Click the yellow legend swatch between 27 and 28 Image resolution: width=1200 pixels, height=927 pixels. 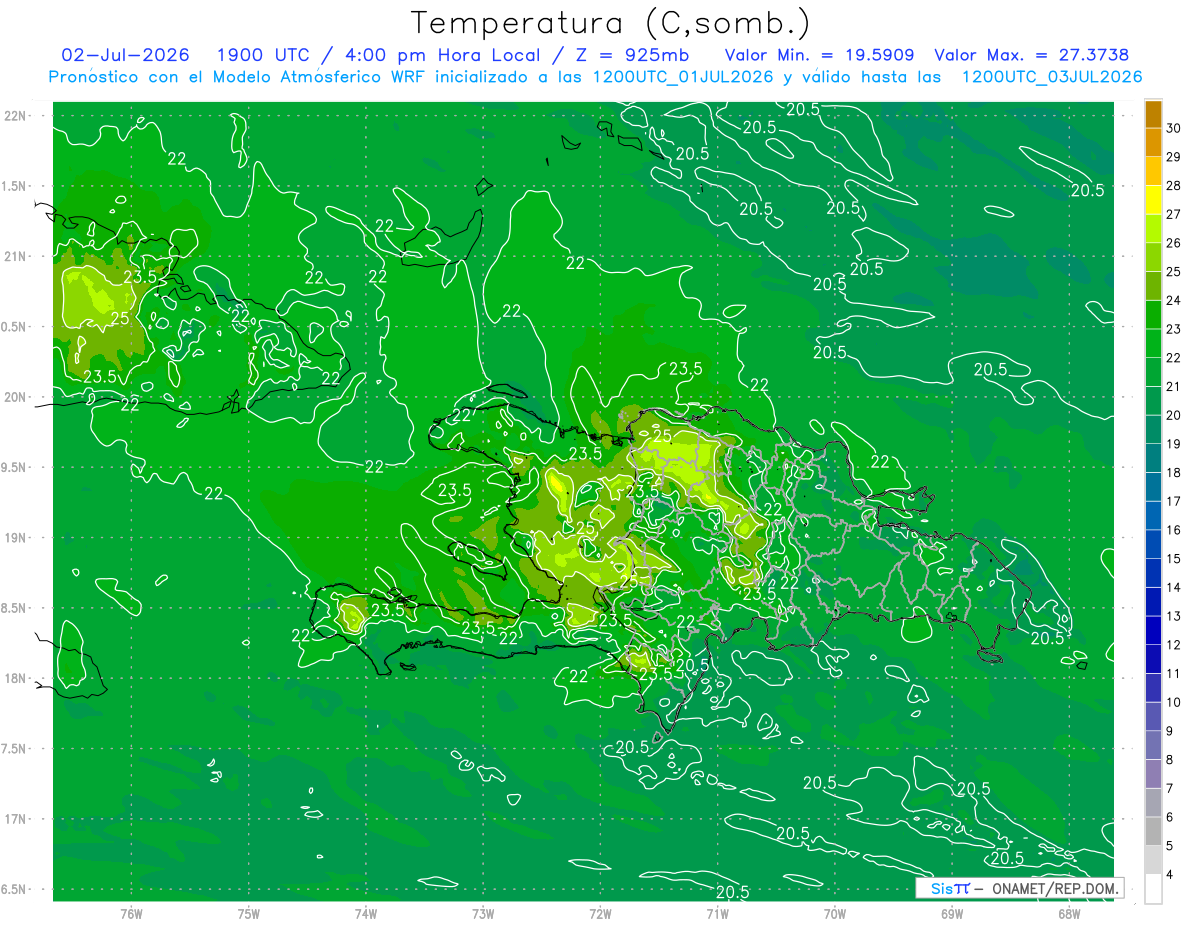[x=1153, y=200]
